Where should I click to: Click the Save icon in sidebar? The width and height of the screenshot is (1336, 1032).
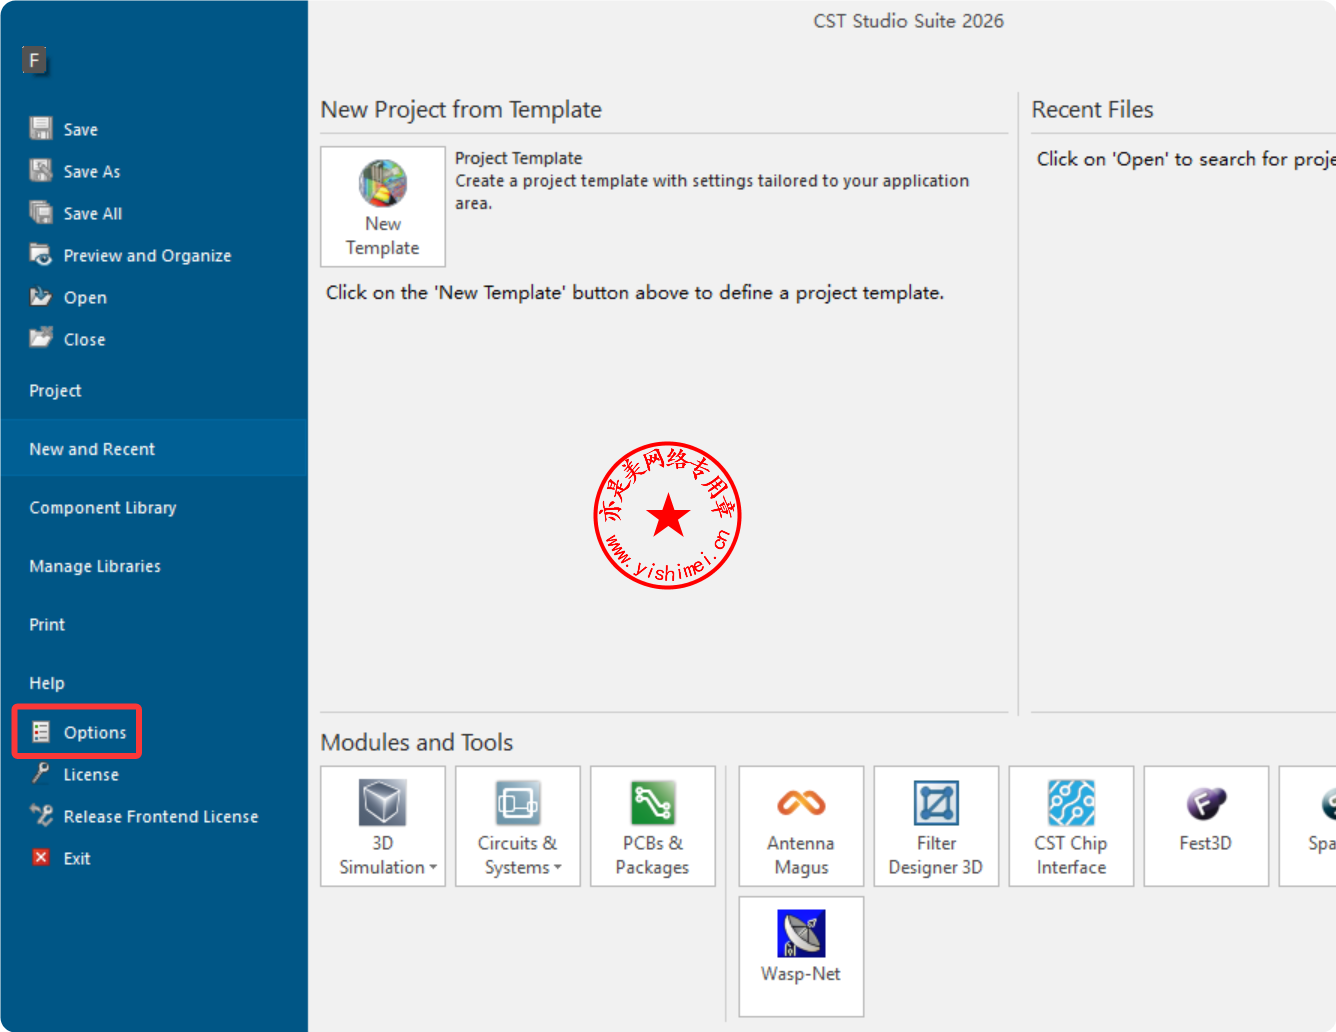pos(41,129)
